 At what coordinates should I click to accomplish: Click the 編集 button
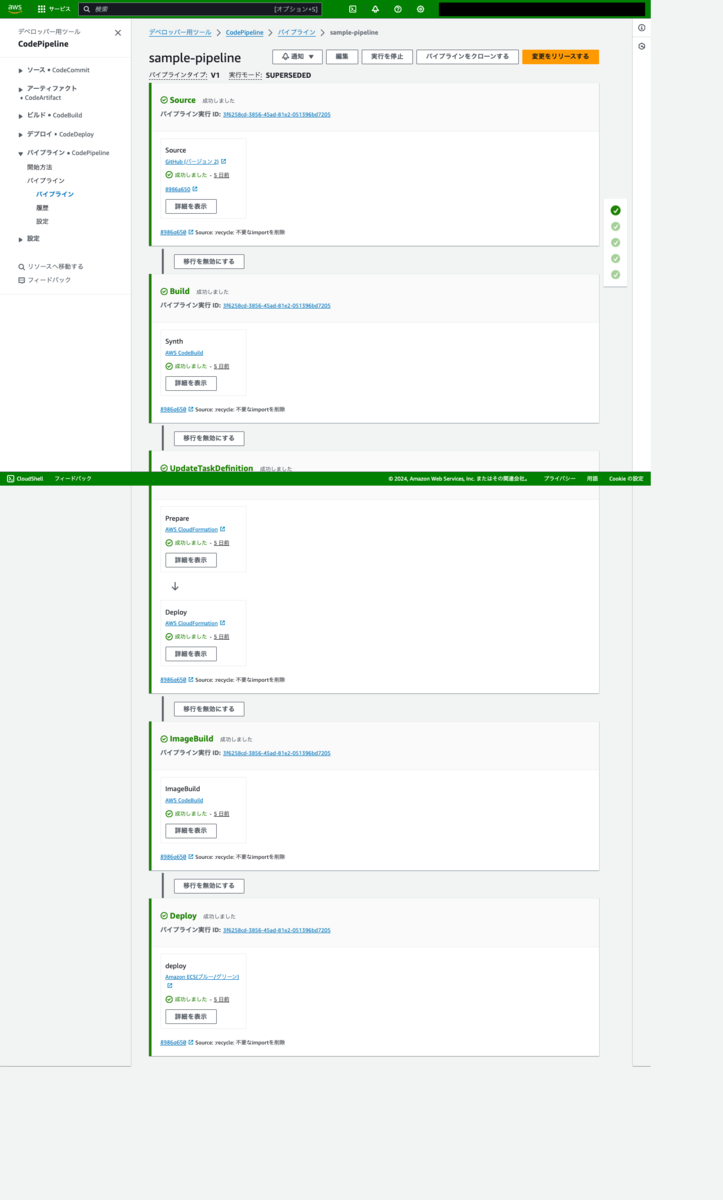point(341,57)
